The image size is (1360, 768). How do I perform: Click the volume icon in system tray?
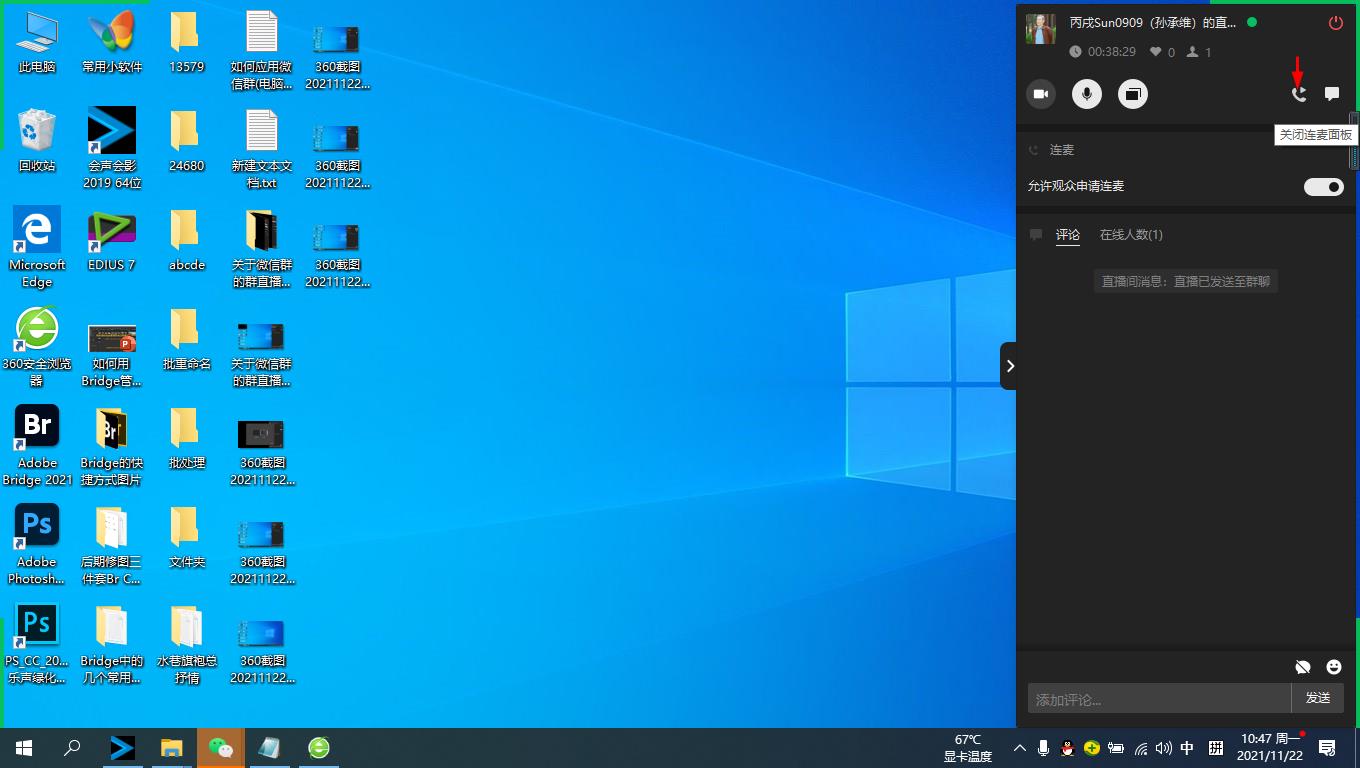pos(1163,748)
